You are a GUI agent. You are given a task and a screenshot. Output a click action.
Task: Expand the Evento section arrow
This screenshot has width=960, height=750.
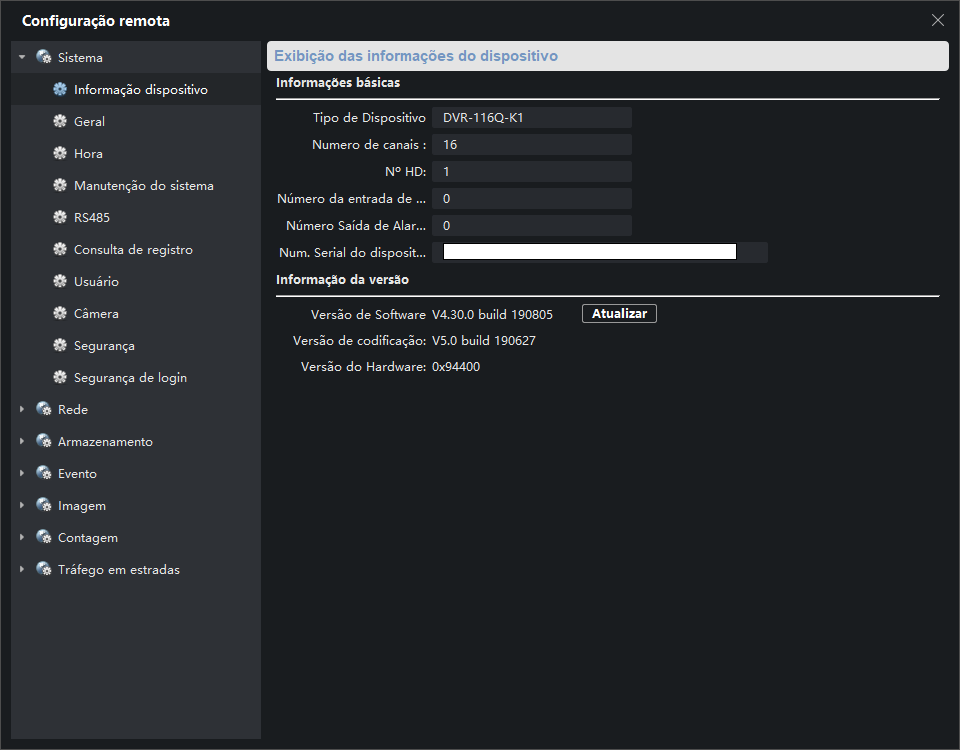pyautogui.click(x=22, y=474)
